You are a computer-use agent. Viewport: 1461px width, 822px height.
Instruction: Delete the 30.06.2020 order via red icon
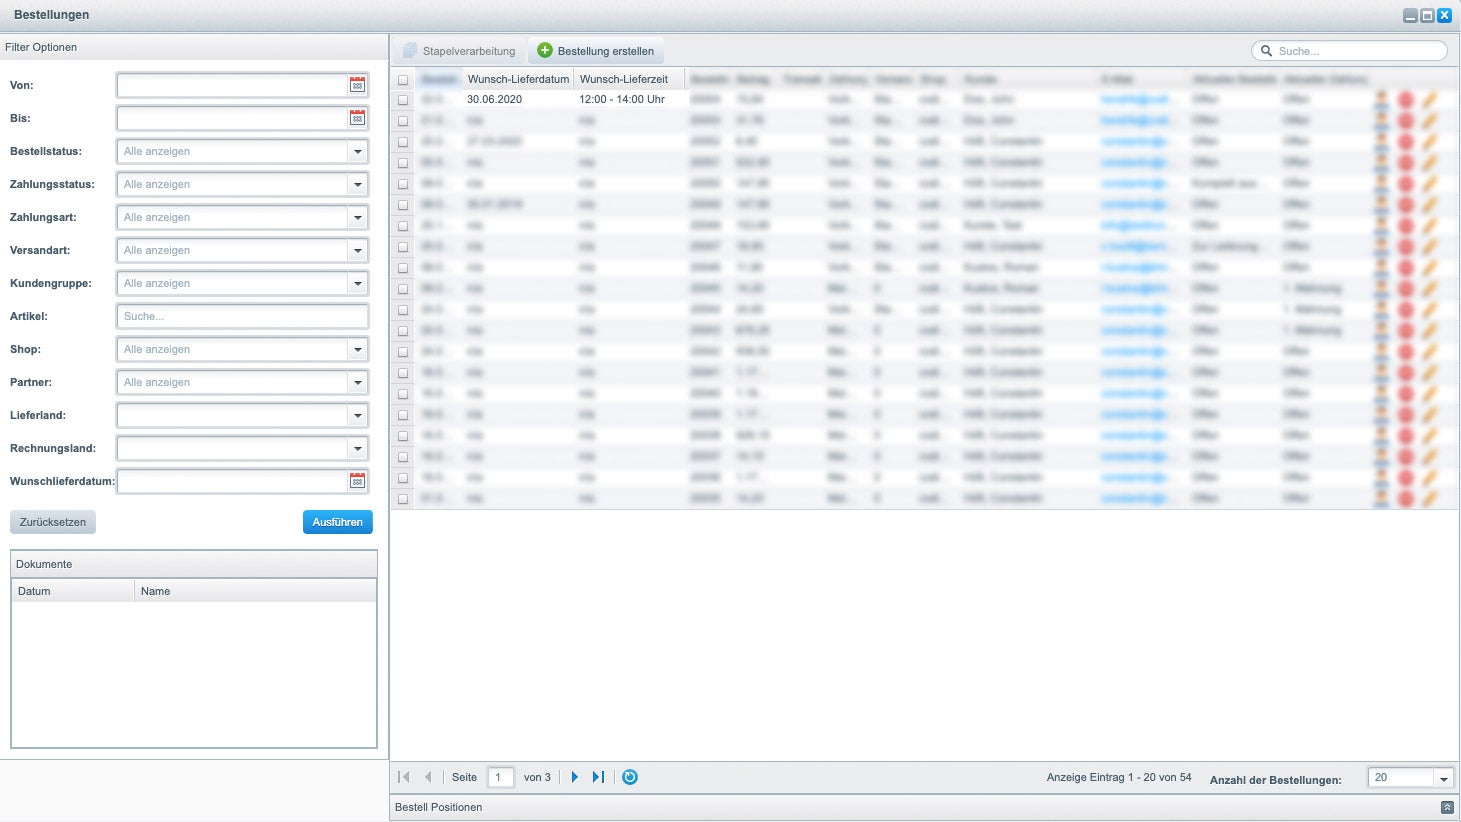point(1405,99)
